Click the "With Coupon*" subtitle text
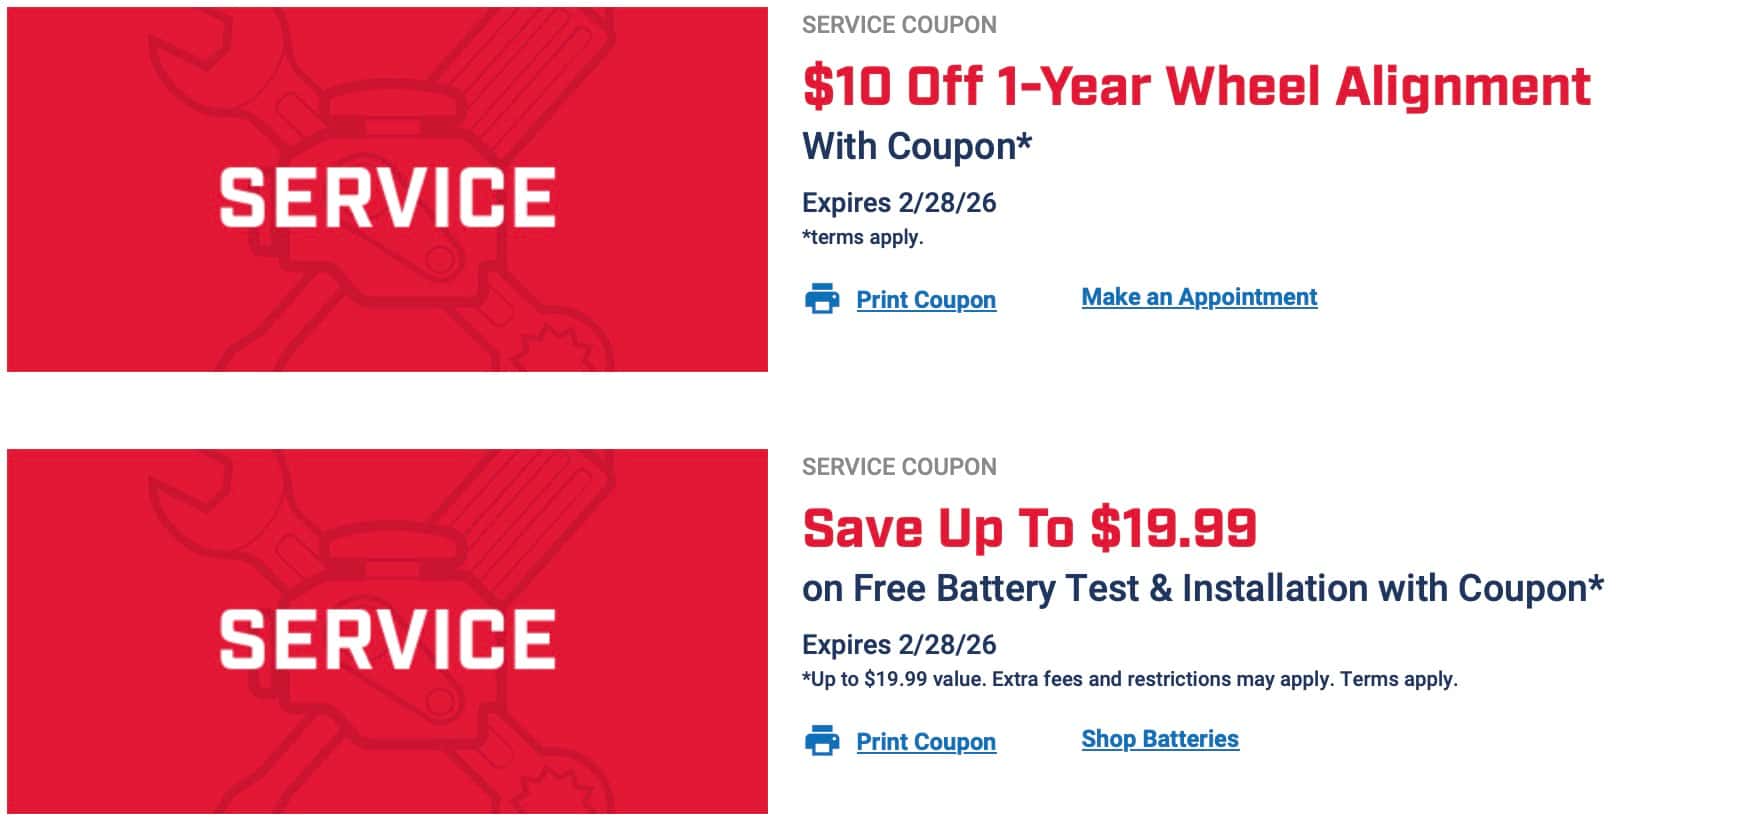The width and height of the screenshot is (1756, 822). click(x=916, y=146)
